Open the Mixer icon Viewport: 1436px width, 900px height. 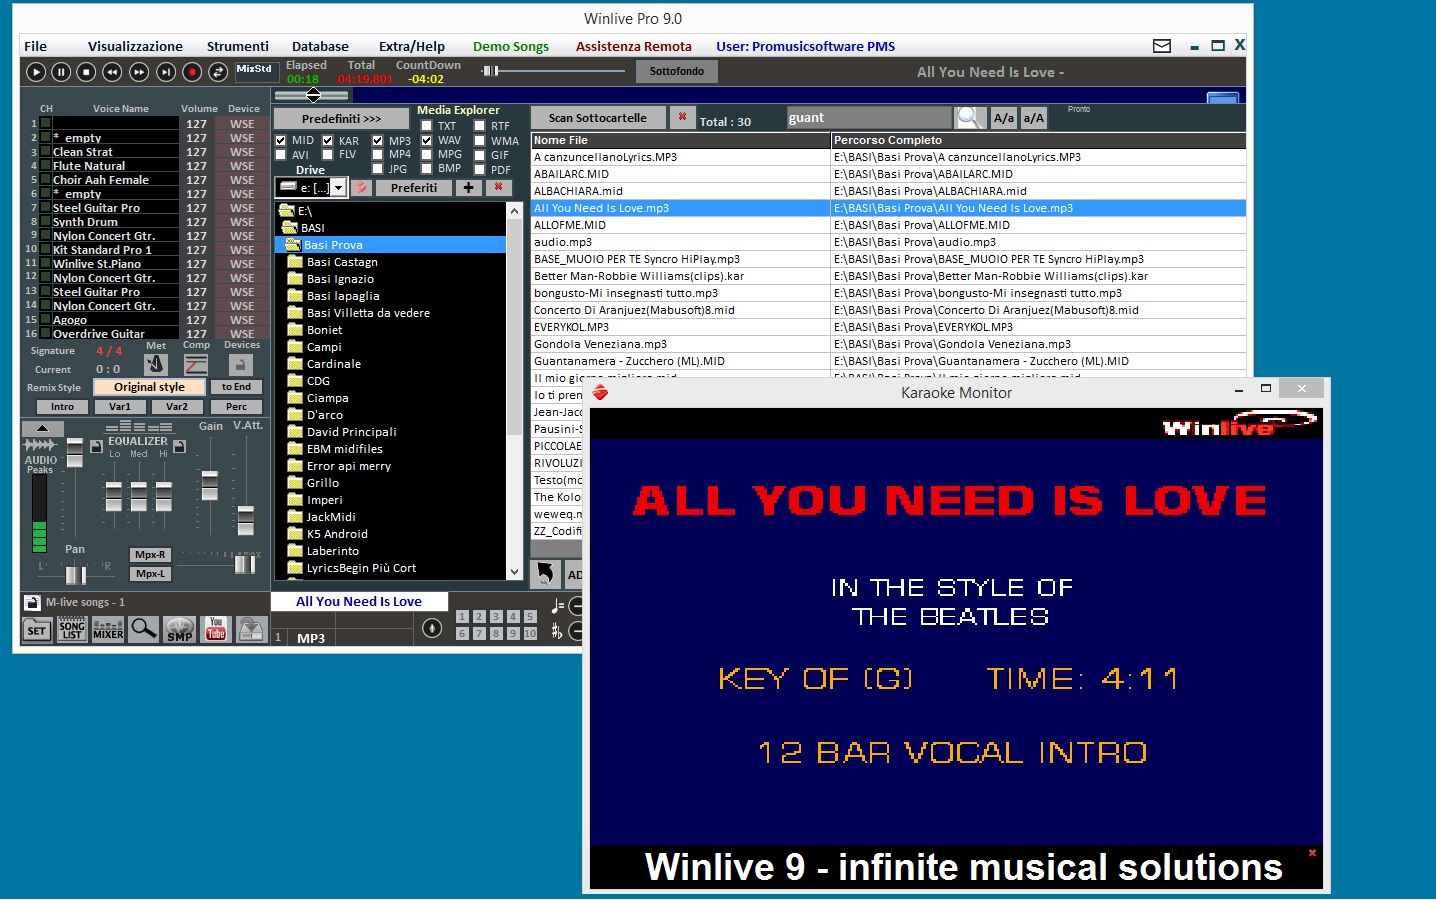point(108,630)
